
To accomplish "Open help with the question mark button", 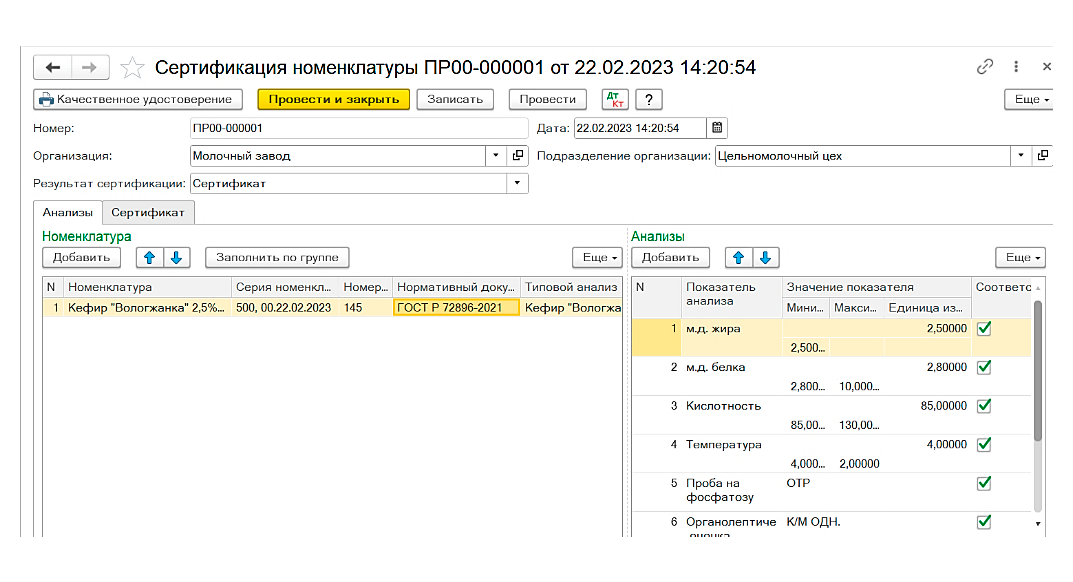I will tap(649, 99).
